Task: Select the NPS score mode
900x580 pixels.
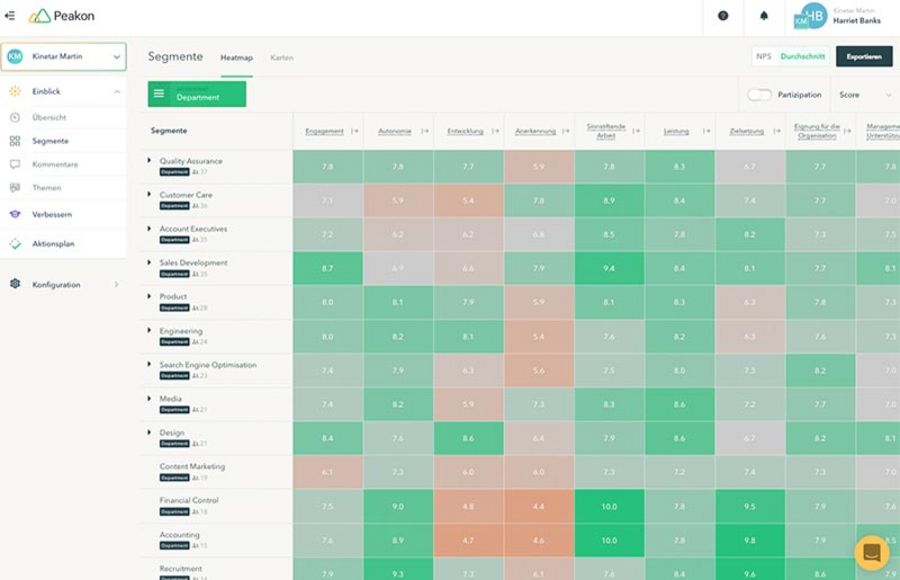Action: 764,56
